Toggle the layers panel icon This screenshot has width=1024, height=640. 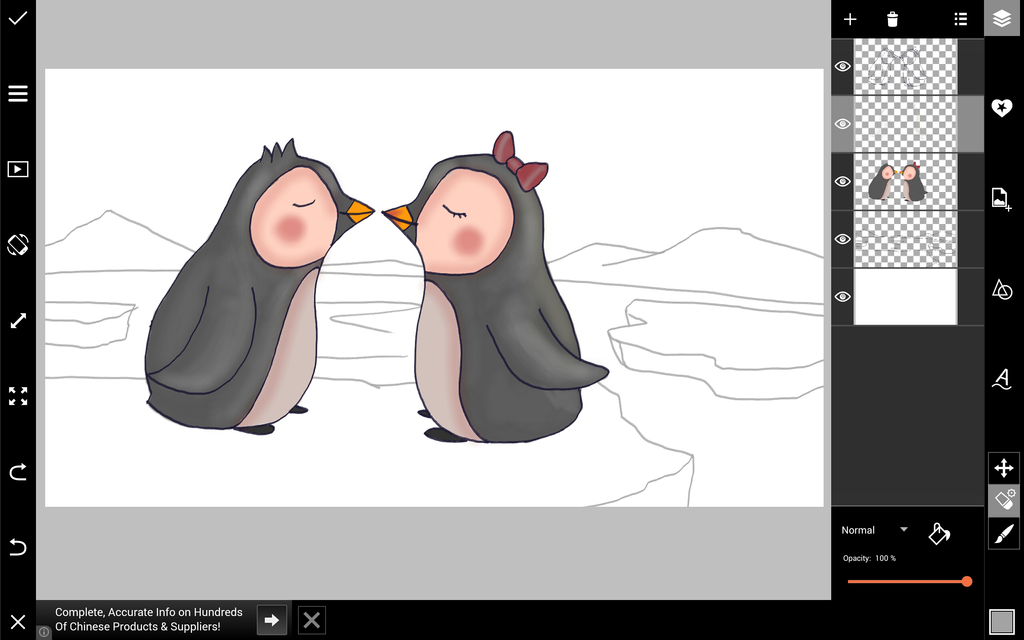tap(1002, 18)
